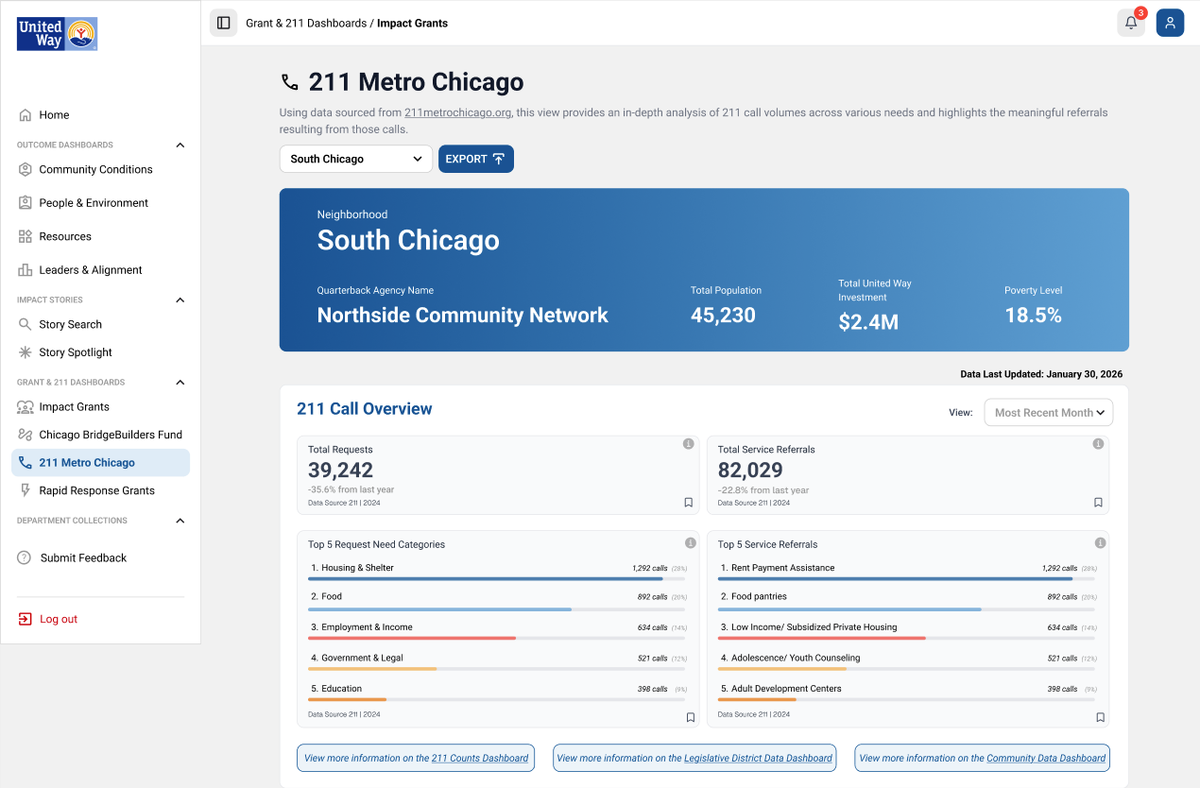Image resolution: width=1200 pixels, height=788 pixels.
Task: Click the Chicago BridgeBuilders Fund icon
Action: point(25,435)
